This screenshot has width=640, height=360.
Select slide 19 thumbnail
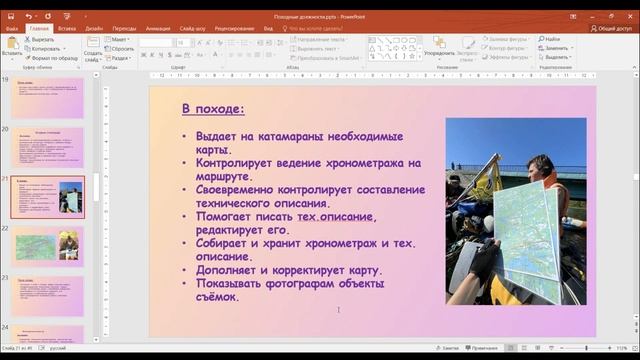tap(47, 98)
